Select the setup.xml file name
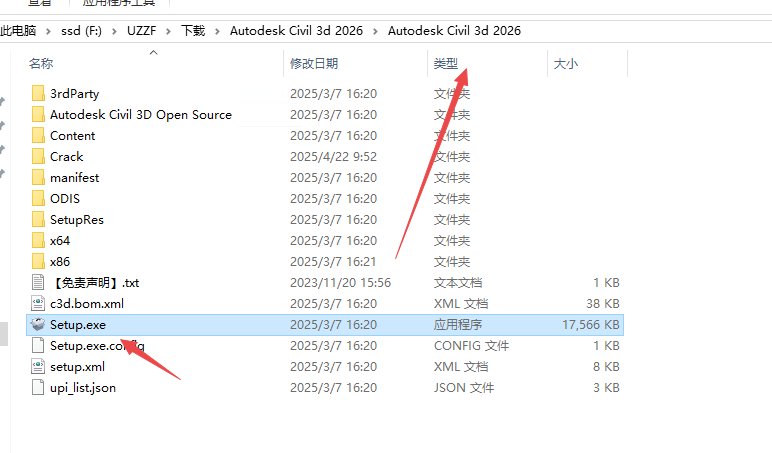 (x=77, y=367)
